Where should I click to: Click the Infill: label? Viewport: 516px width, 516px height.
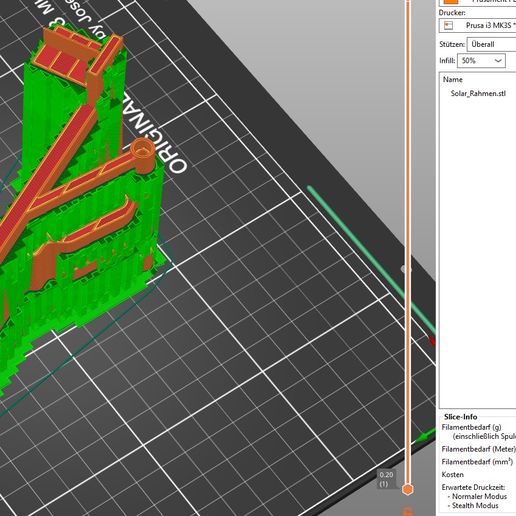[447, 61]
